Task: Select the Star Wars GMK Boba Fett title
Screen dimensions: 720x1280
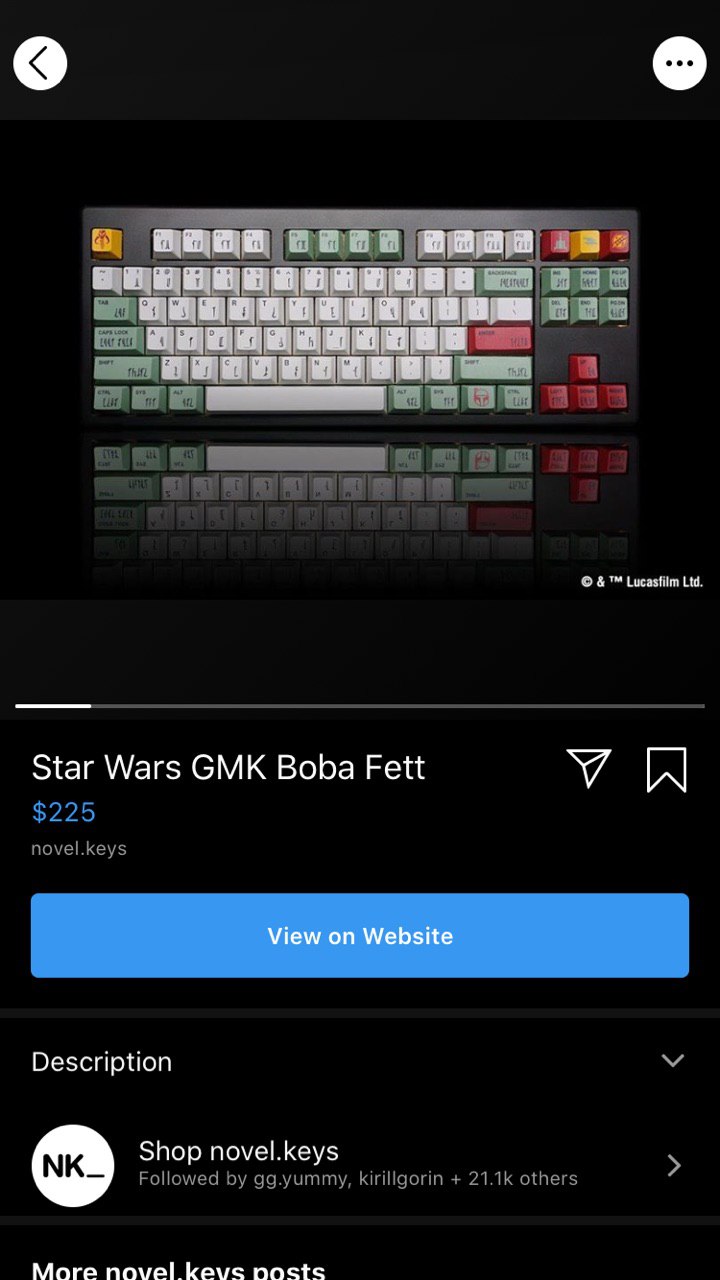Action: click(228, 767)
